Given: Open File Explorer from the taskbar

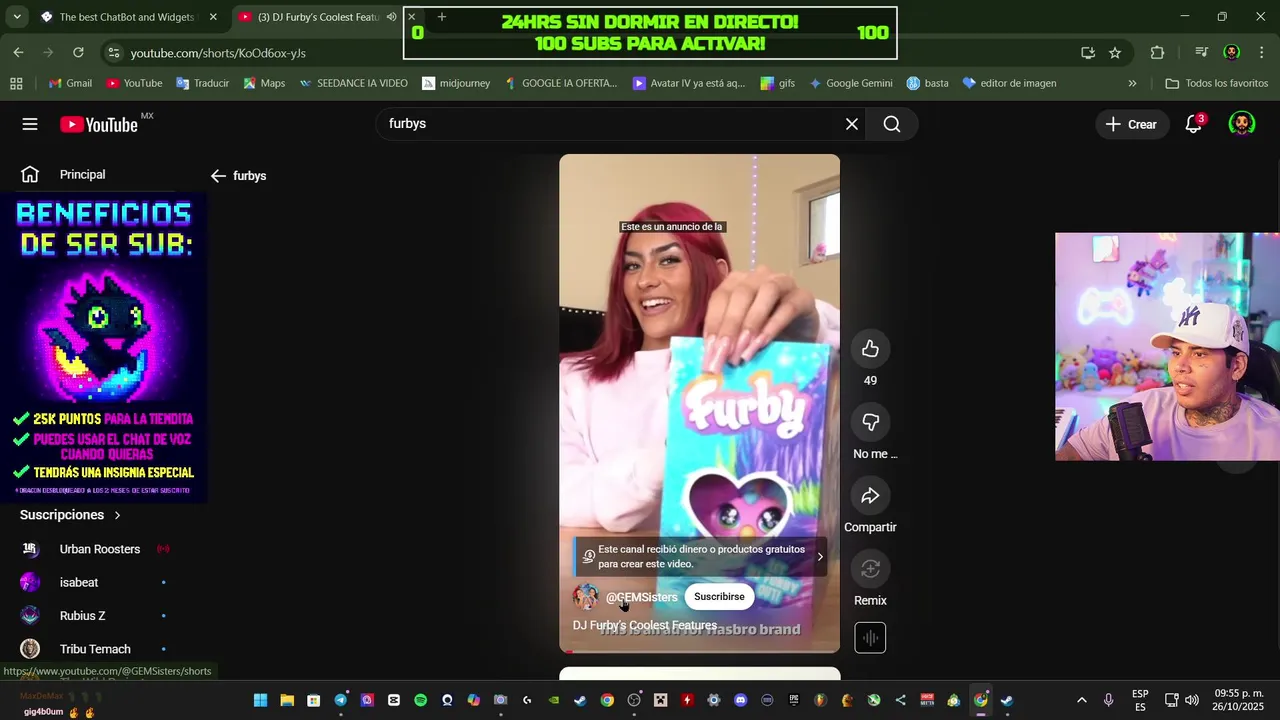Looking at the screenshot, I should [x=287, y=700].
